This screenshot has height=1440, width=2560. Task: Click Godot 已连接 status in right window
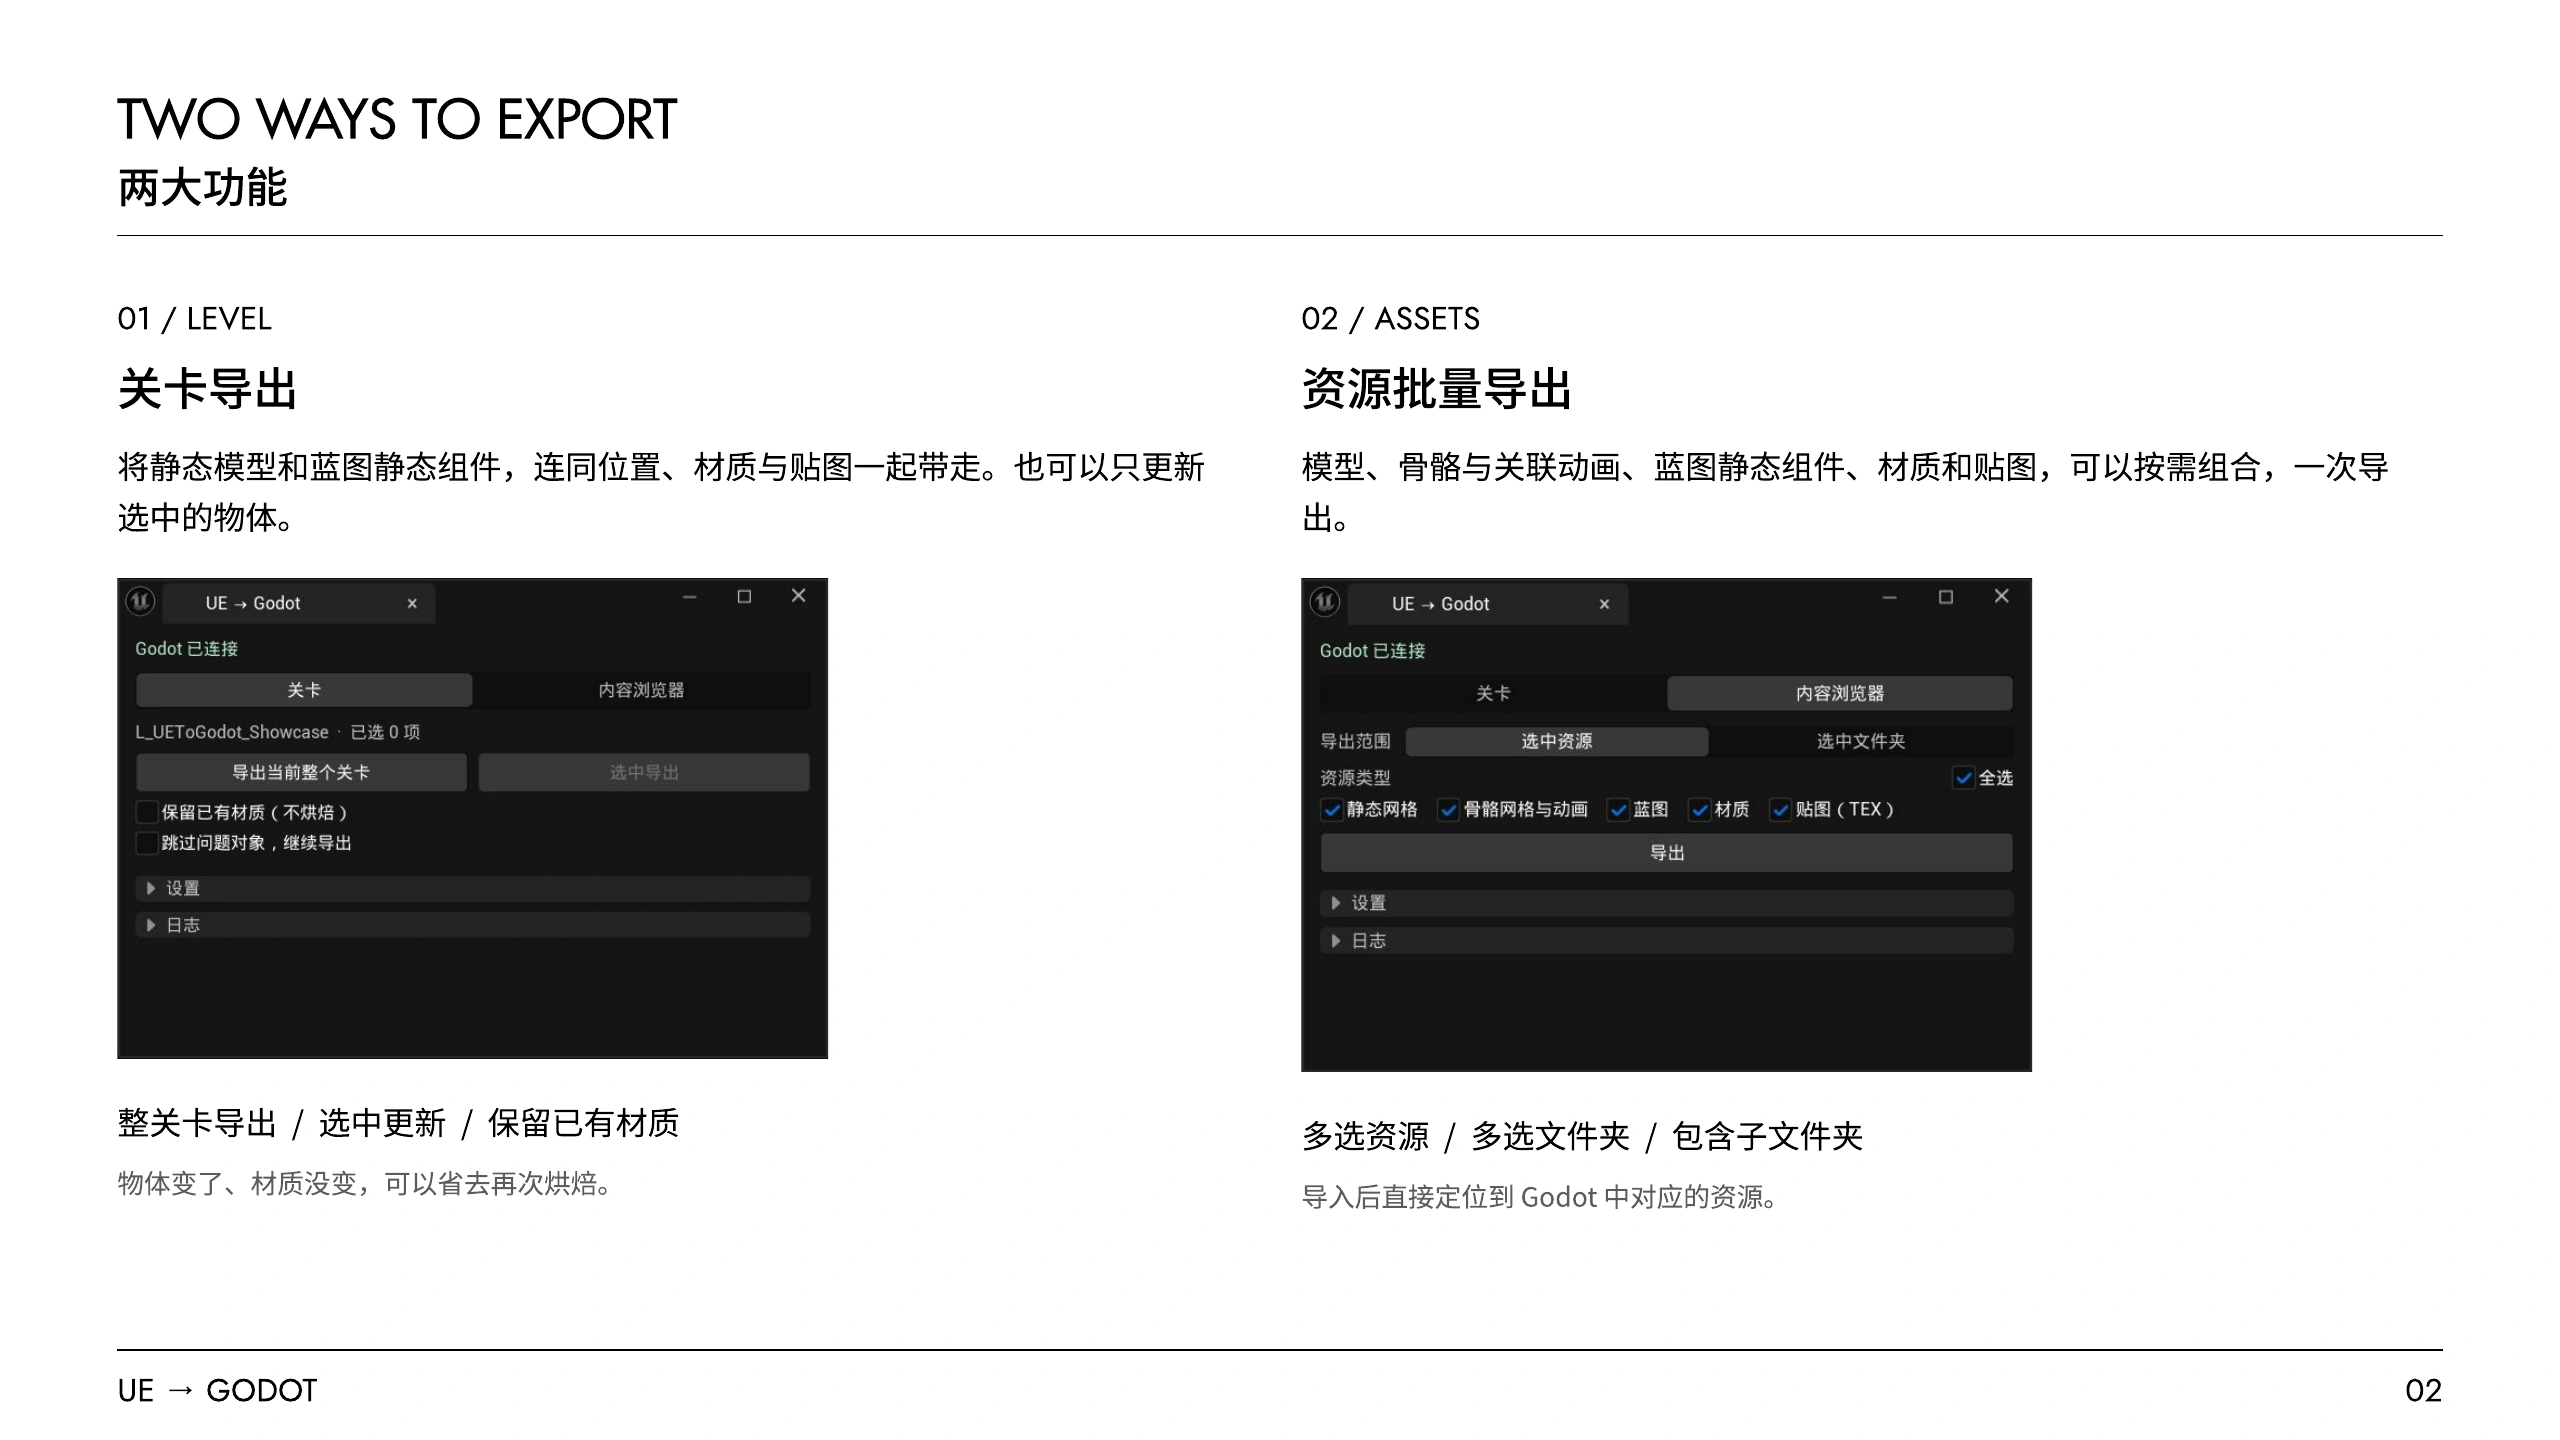[x=1372, y=651]
